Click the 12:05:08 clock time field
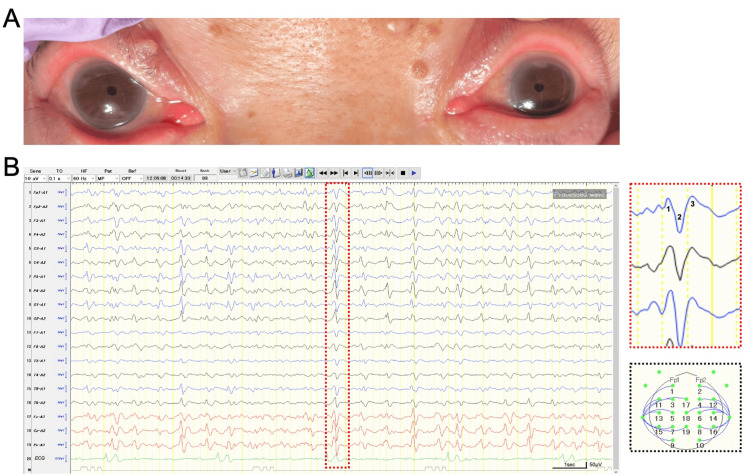 [156, 178]
